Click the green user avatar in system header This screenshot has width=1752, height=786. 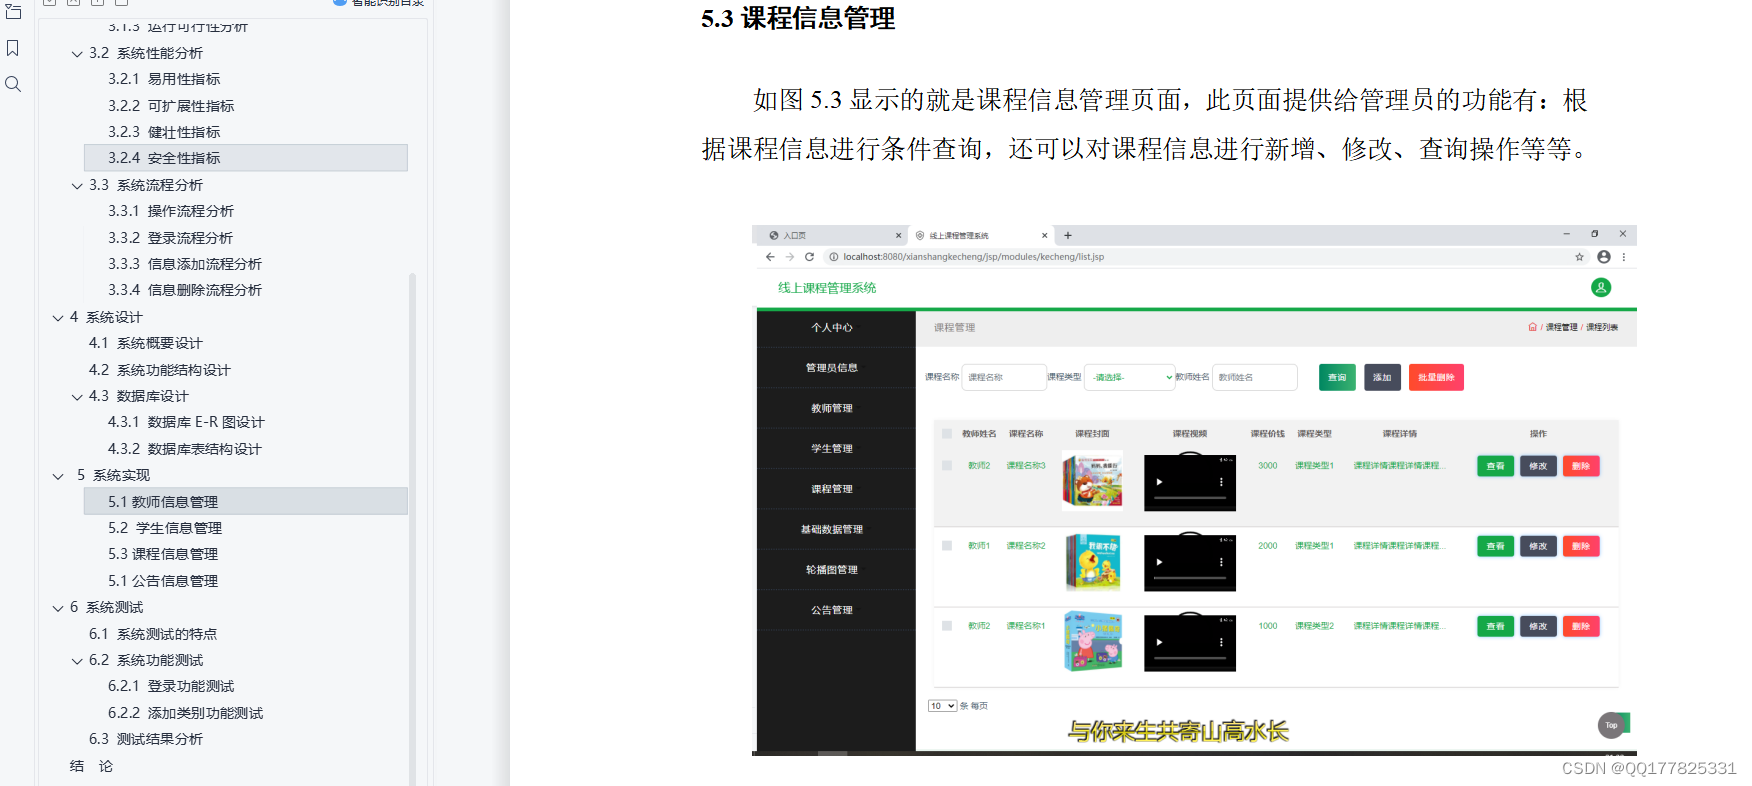click(1601, 288)
